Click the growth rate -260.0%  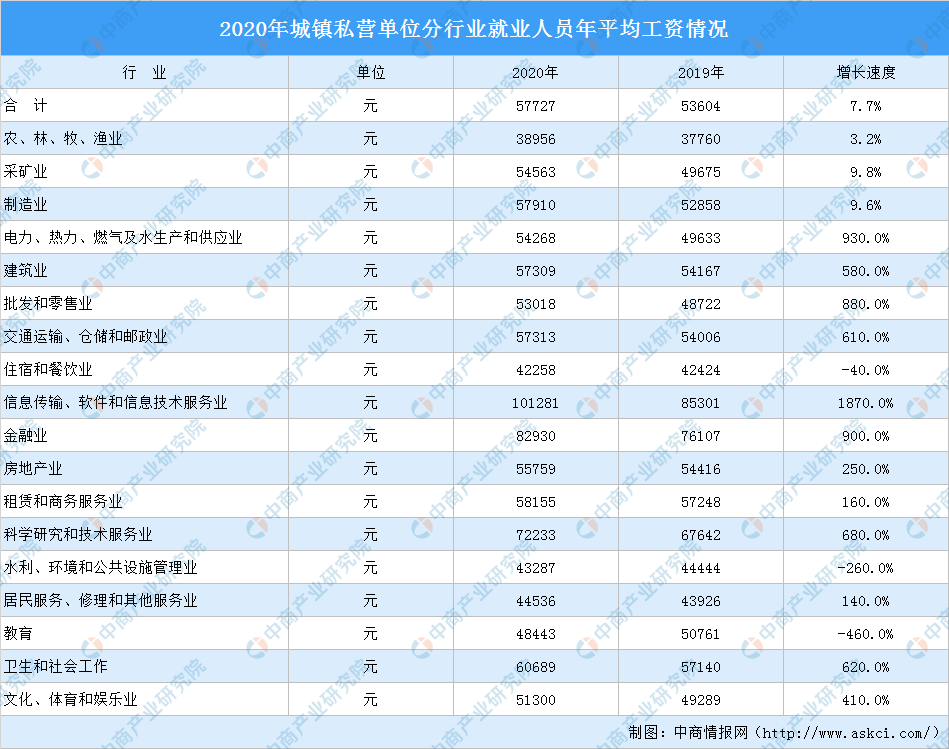click(x=865, y=567)
